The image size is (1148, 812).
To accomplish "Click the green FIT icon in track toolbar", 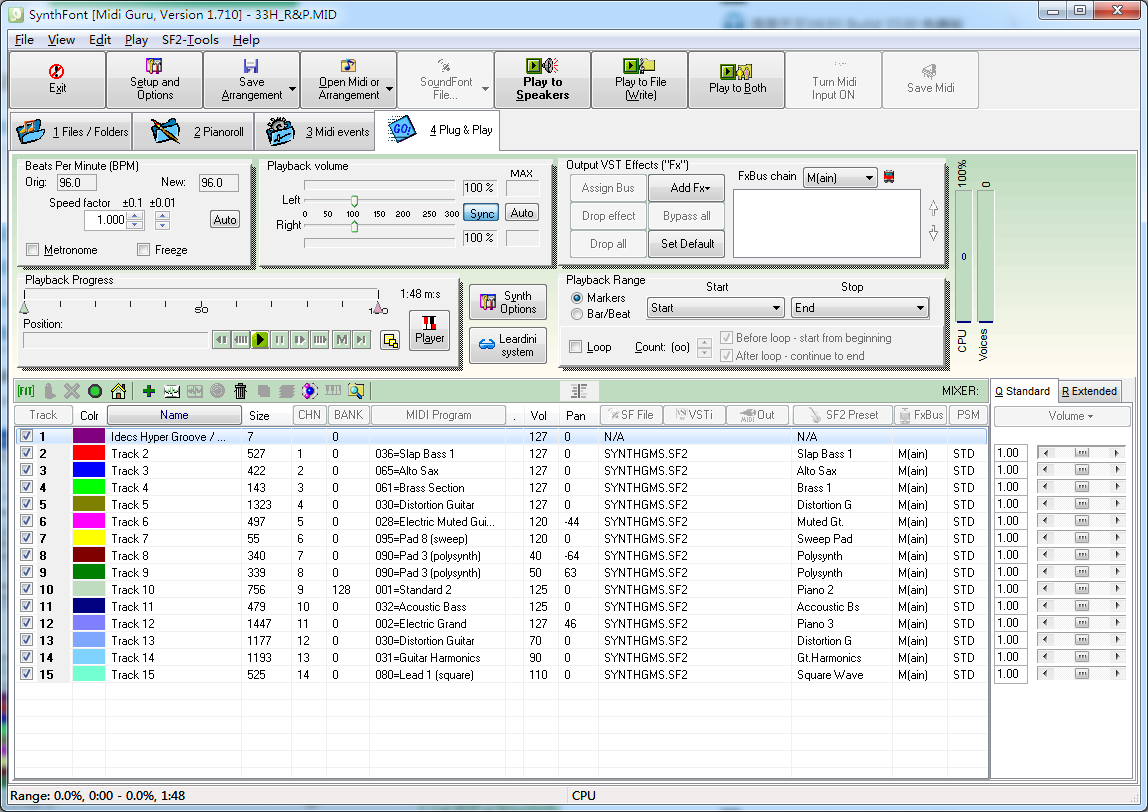I will click(26, 391).
